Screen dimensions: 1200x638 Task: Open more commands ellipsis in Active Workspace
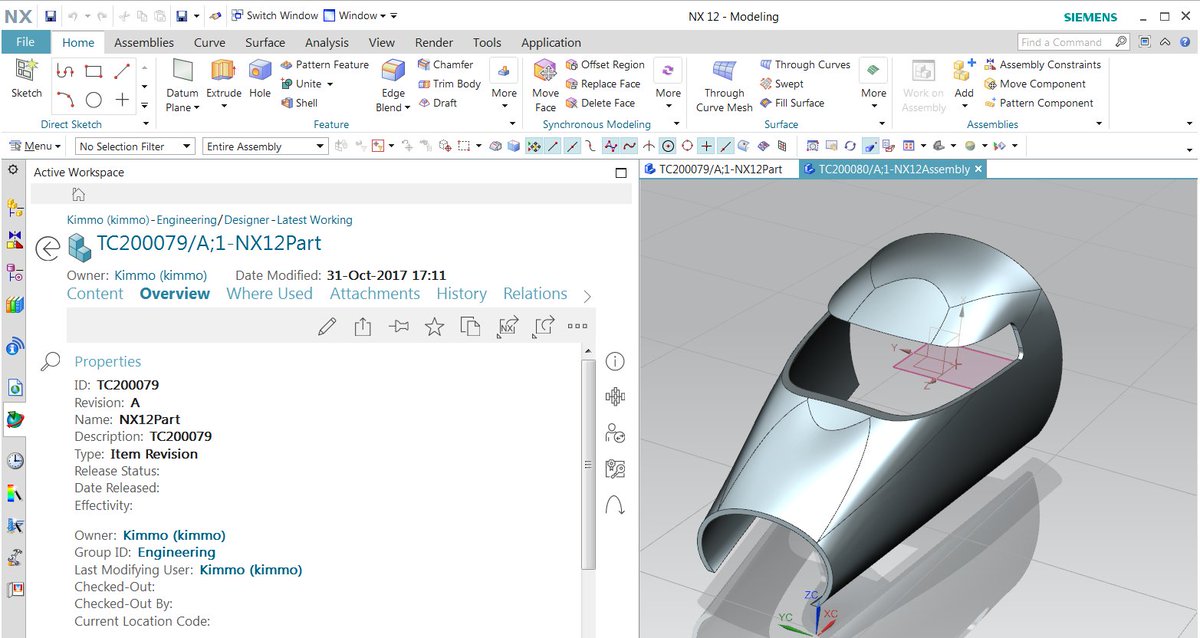(x=577, y=326)
